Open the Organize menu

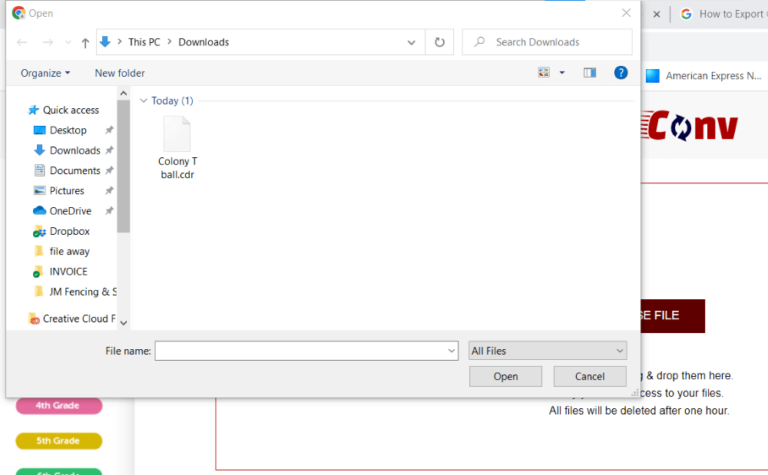[x=45, y=73]
